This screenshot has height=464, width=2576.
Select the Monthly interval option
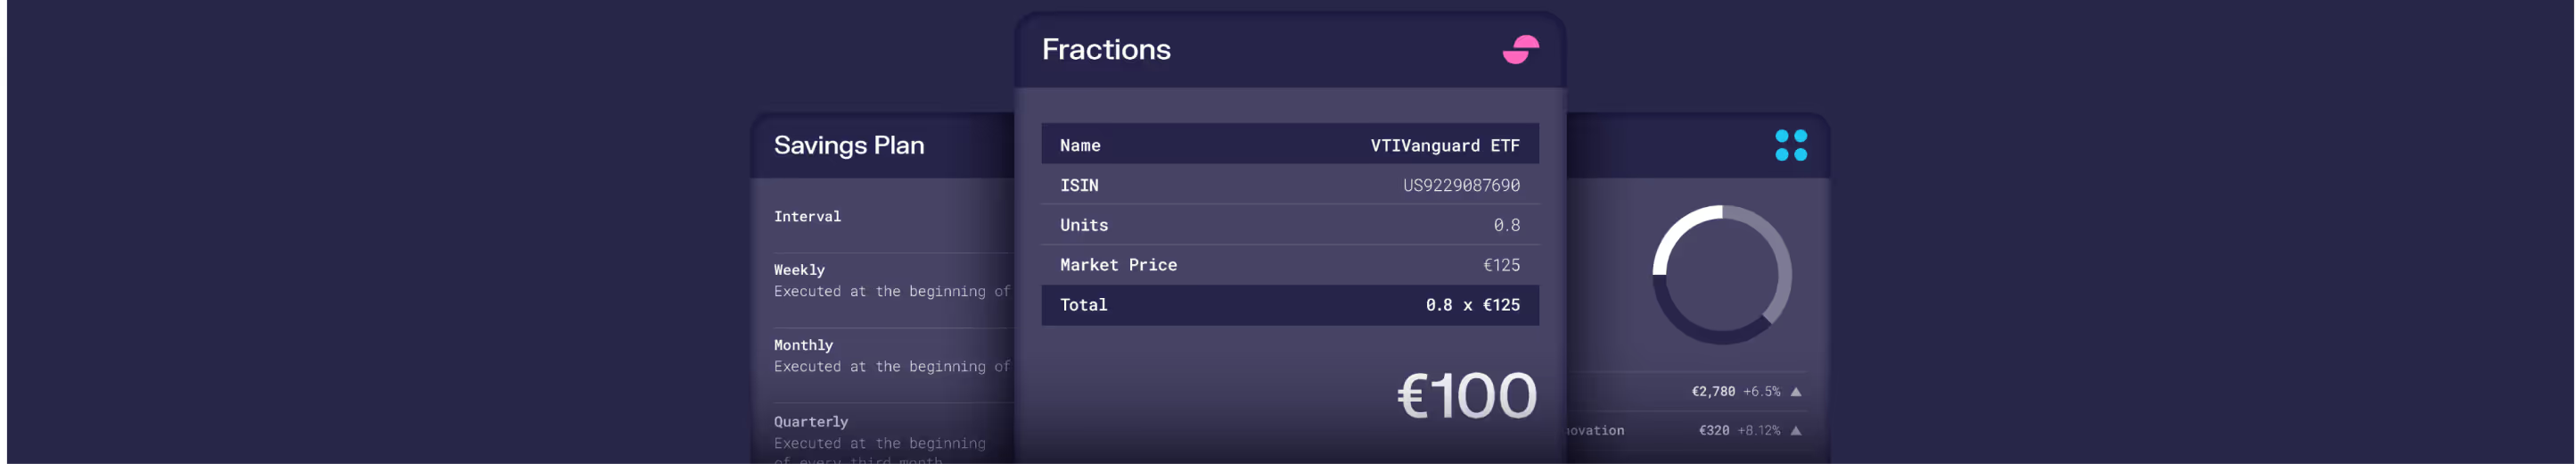(803, 345)
